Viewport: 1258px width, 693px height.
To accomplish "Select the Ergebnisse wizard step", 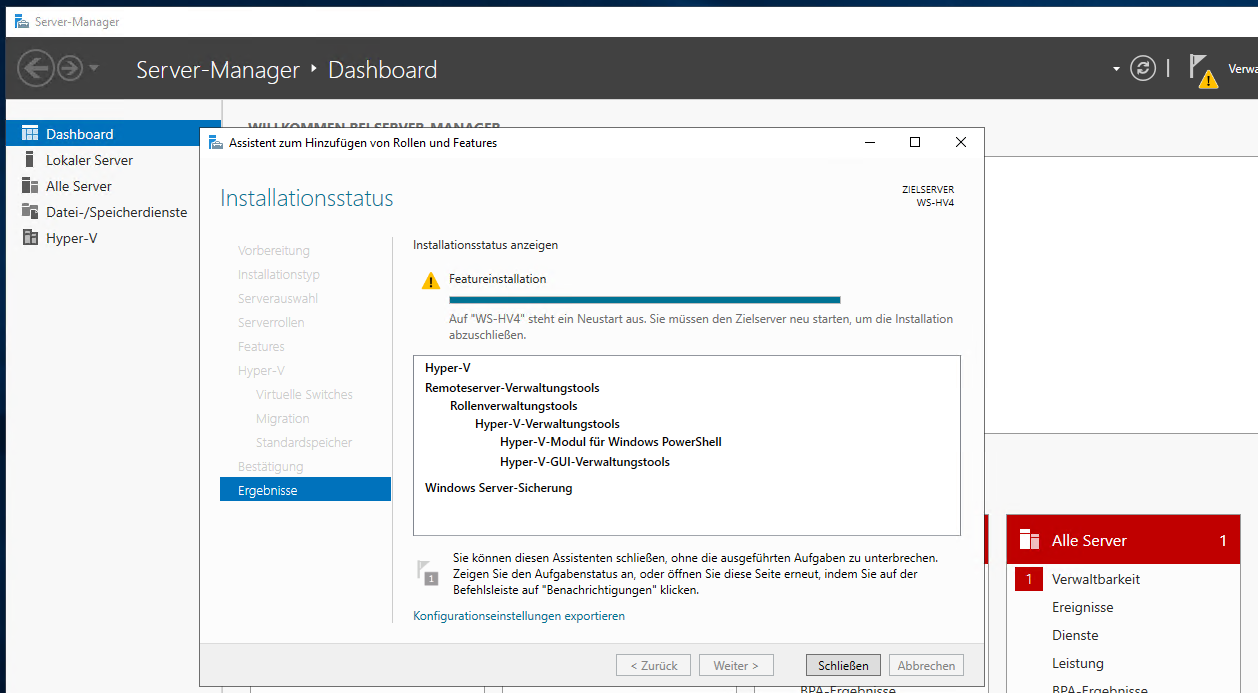I will click(x=305, y=490).
